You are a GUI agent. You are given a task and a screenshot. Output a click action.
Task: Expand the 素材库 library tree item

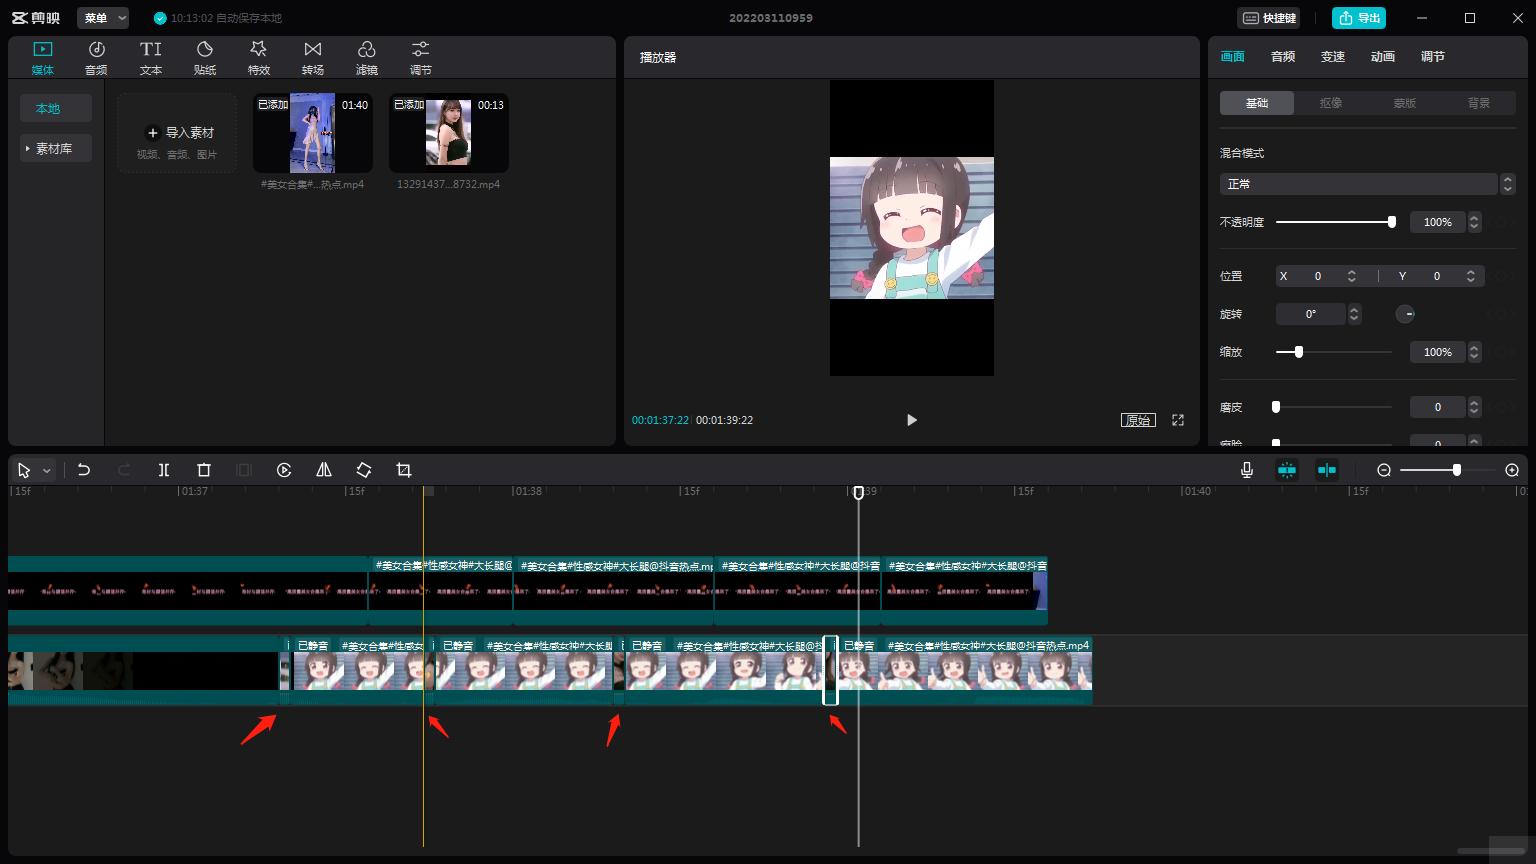tap(55, 148)
